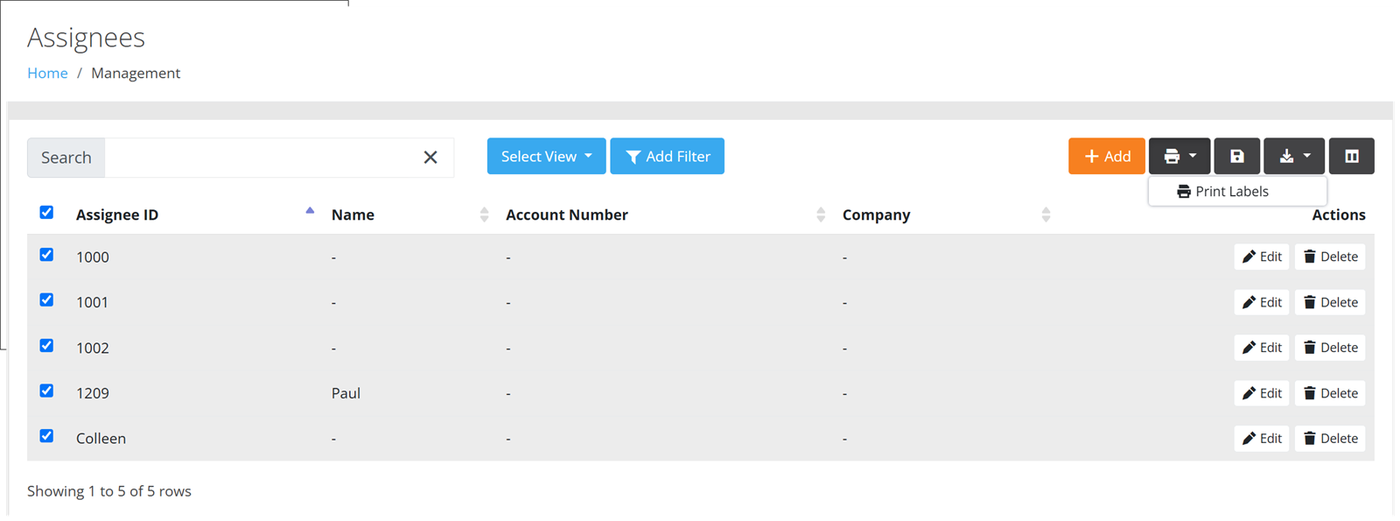The image size is (1400, 521).
Task: Edit assignee 1001
Action: (1262, 302)
